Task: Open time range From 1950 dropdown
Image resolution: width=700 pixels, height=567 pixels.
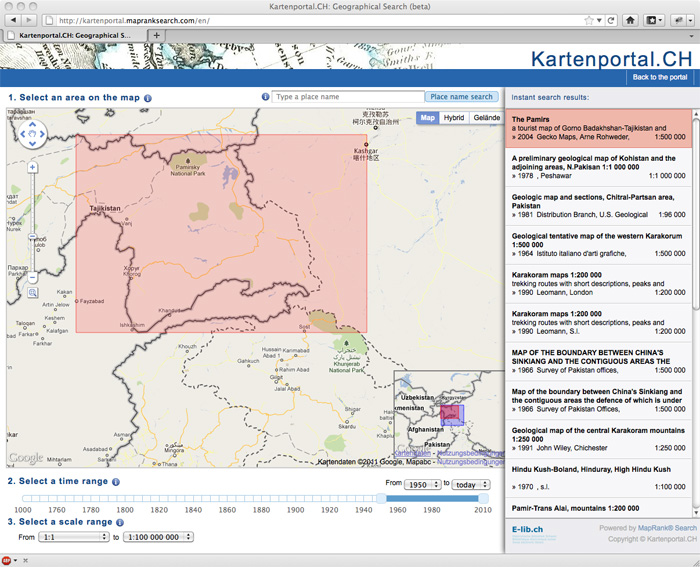Action: [422, 484]
